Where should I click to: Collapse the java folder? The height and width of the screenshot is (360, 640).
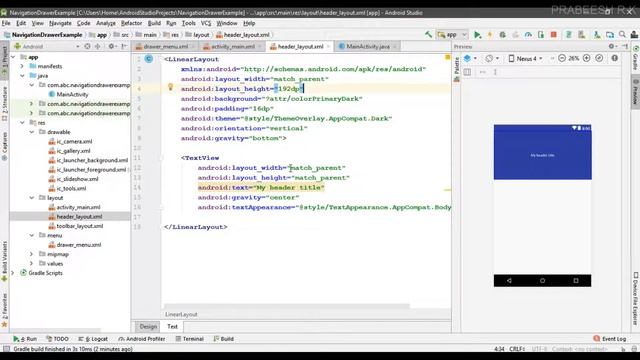22,76
